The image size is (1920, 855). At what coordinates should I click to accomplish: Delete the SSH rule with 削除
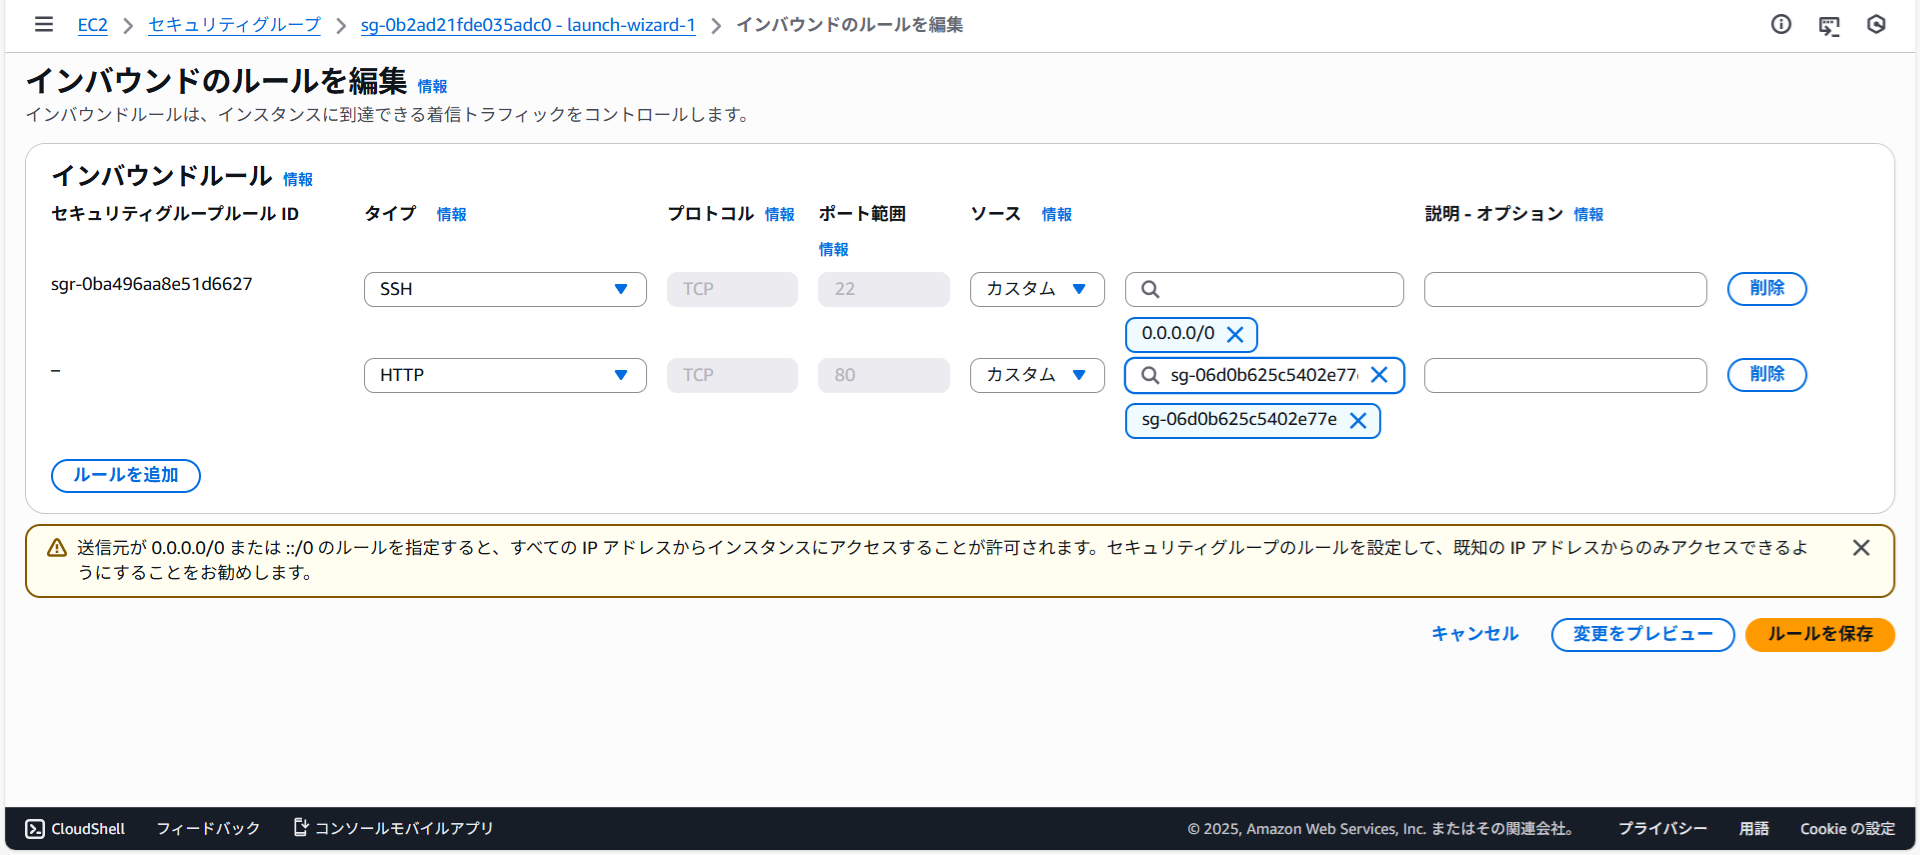pos(1766,289)
